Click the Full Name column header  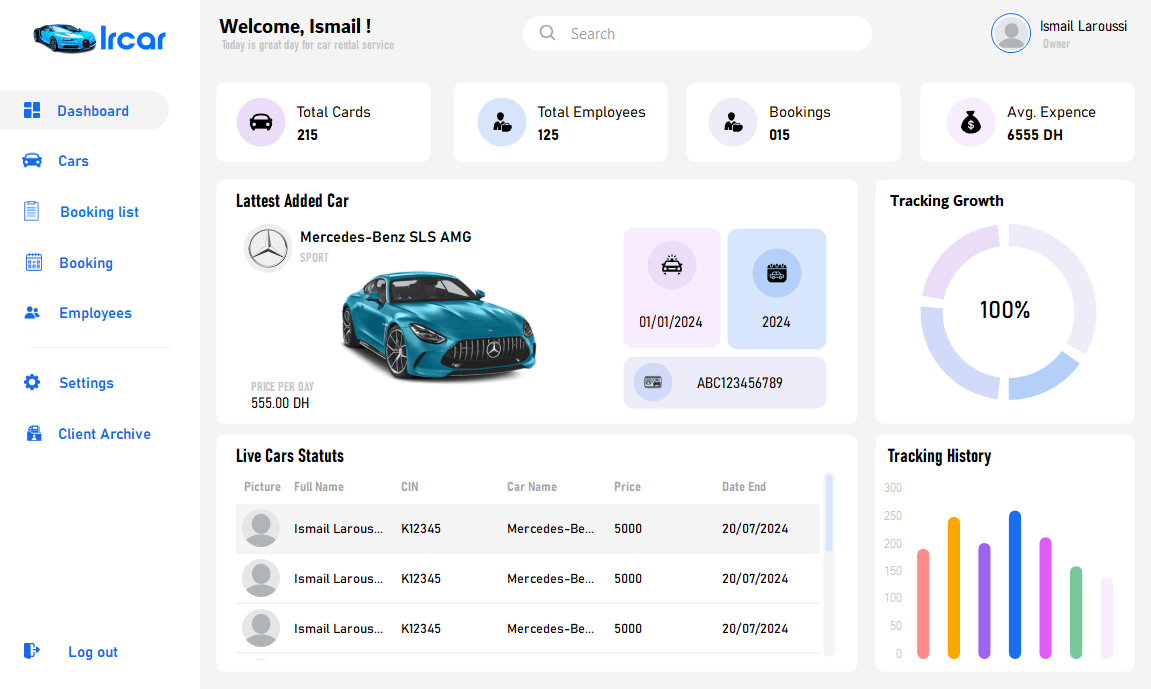319,486
